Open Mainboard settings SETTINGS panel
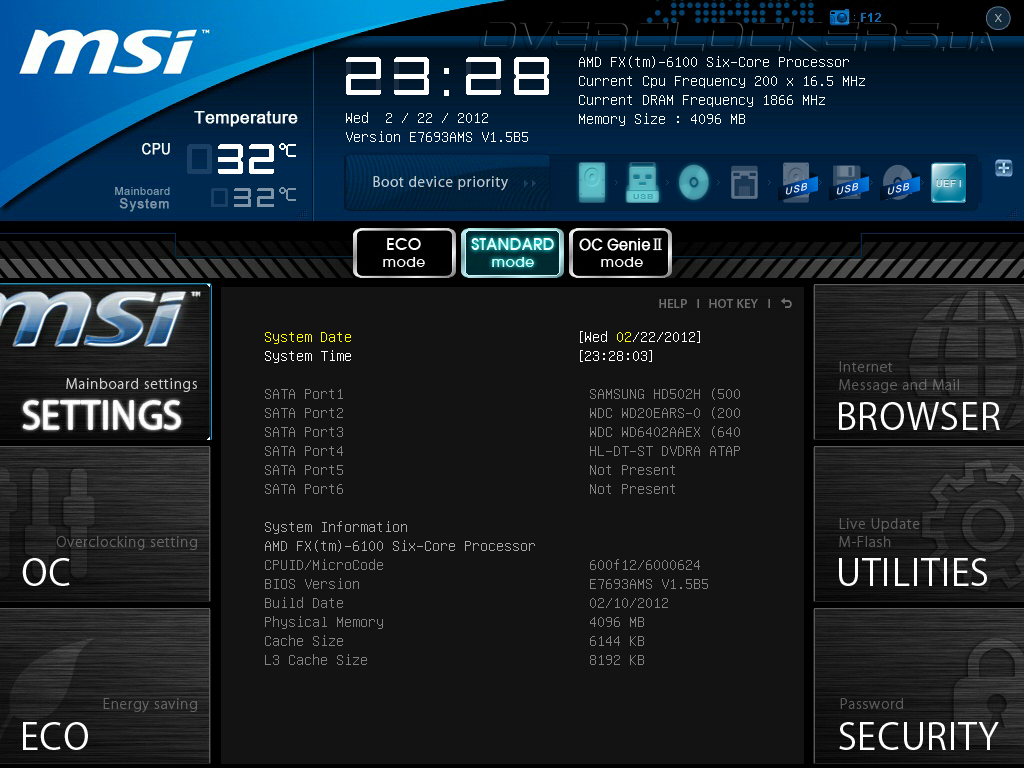This screenshot has width=1024, height=768. [x=105, y=362]
